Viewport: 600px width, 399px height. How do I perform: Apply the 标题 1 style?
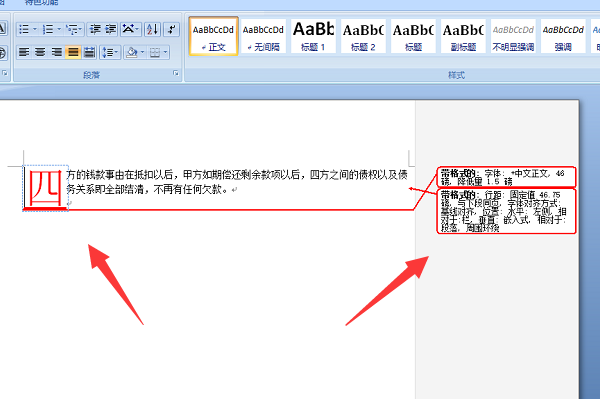click(313, 36)
